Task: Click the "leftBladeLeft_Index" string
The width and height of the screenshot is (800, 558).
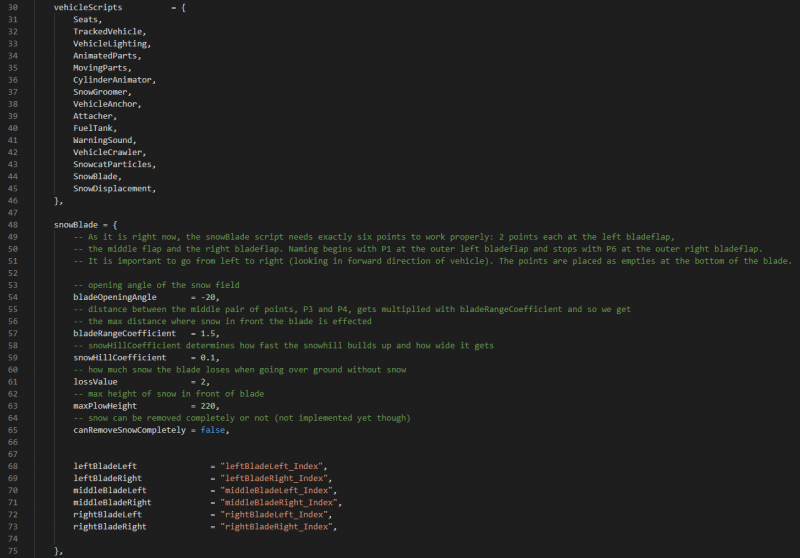Action: pyautogui.click(x=273, y=466)
